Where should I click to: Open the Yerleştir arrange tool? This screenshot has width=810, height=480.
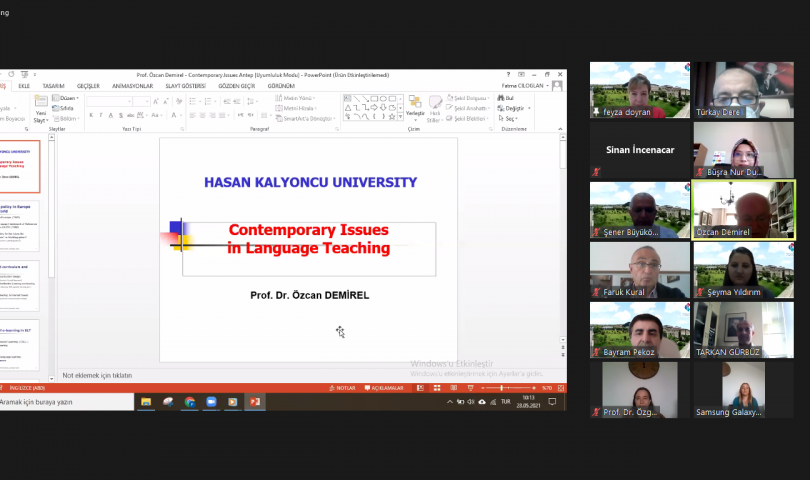415,107
